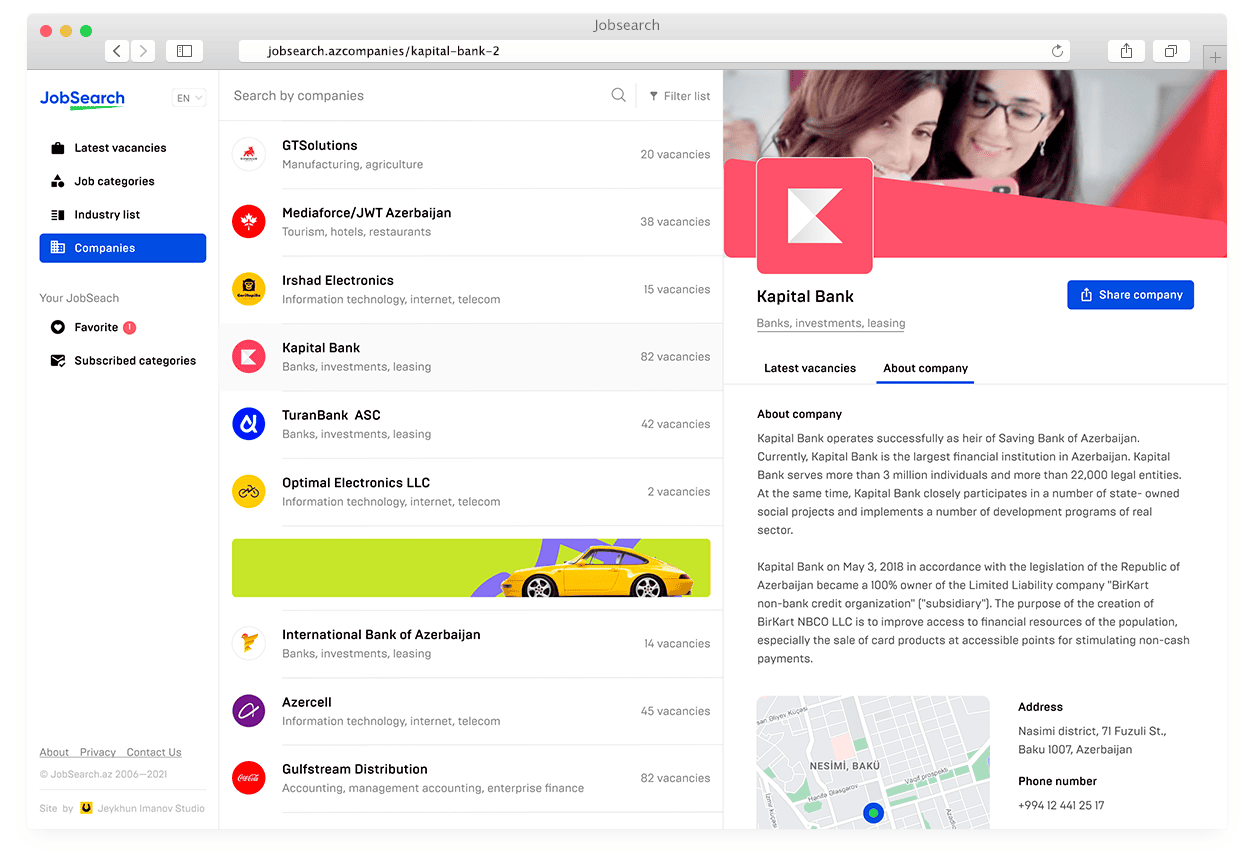Click the search magnifier icon
1254x866 pixels.
619,95
